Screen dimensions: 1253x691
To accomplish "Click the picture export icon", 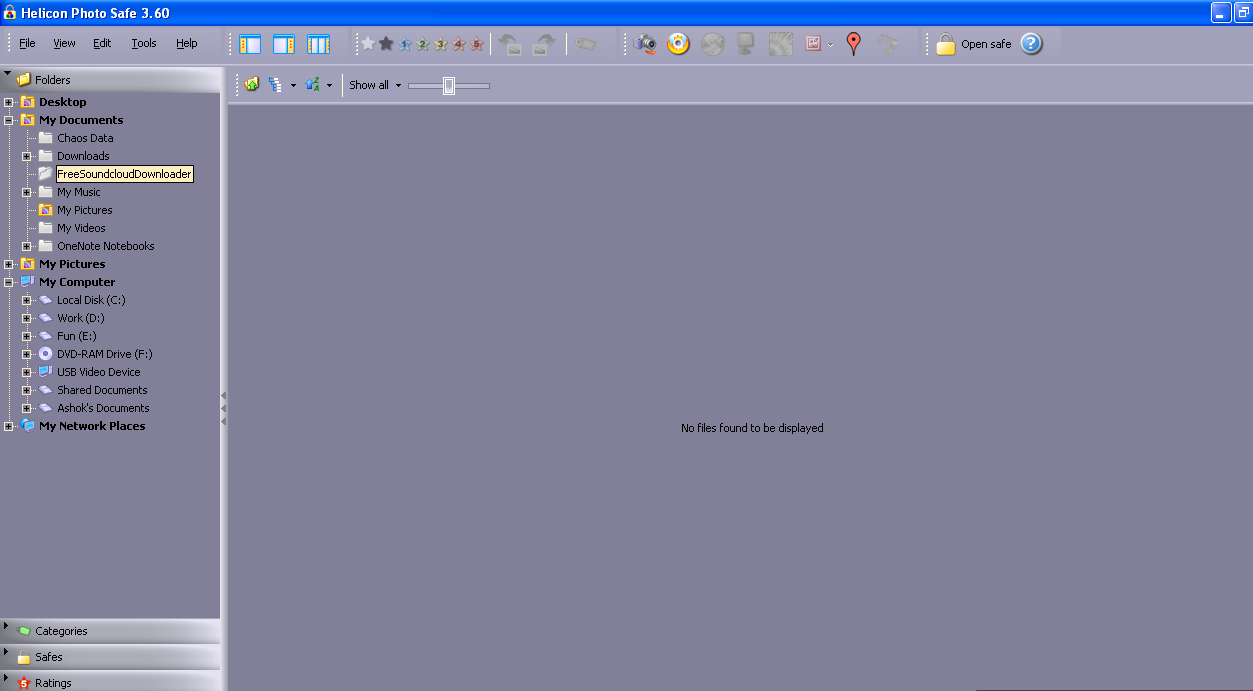I will coord(813,44).
